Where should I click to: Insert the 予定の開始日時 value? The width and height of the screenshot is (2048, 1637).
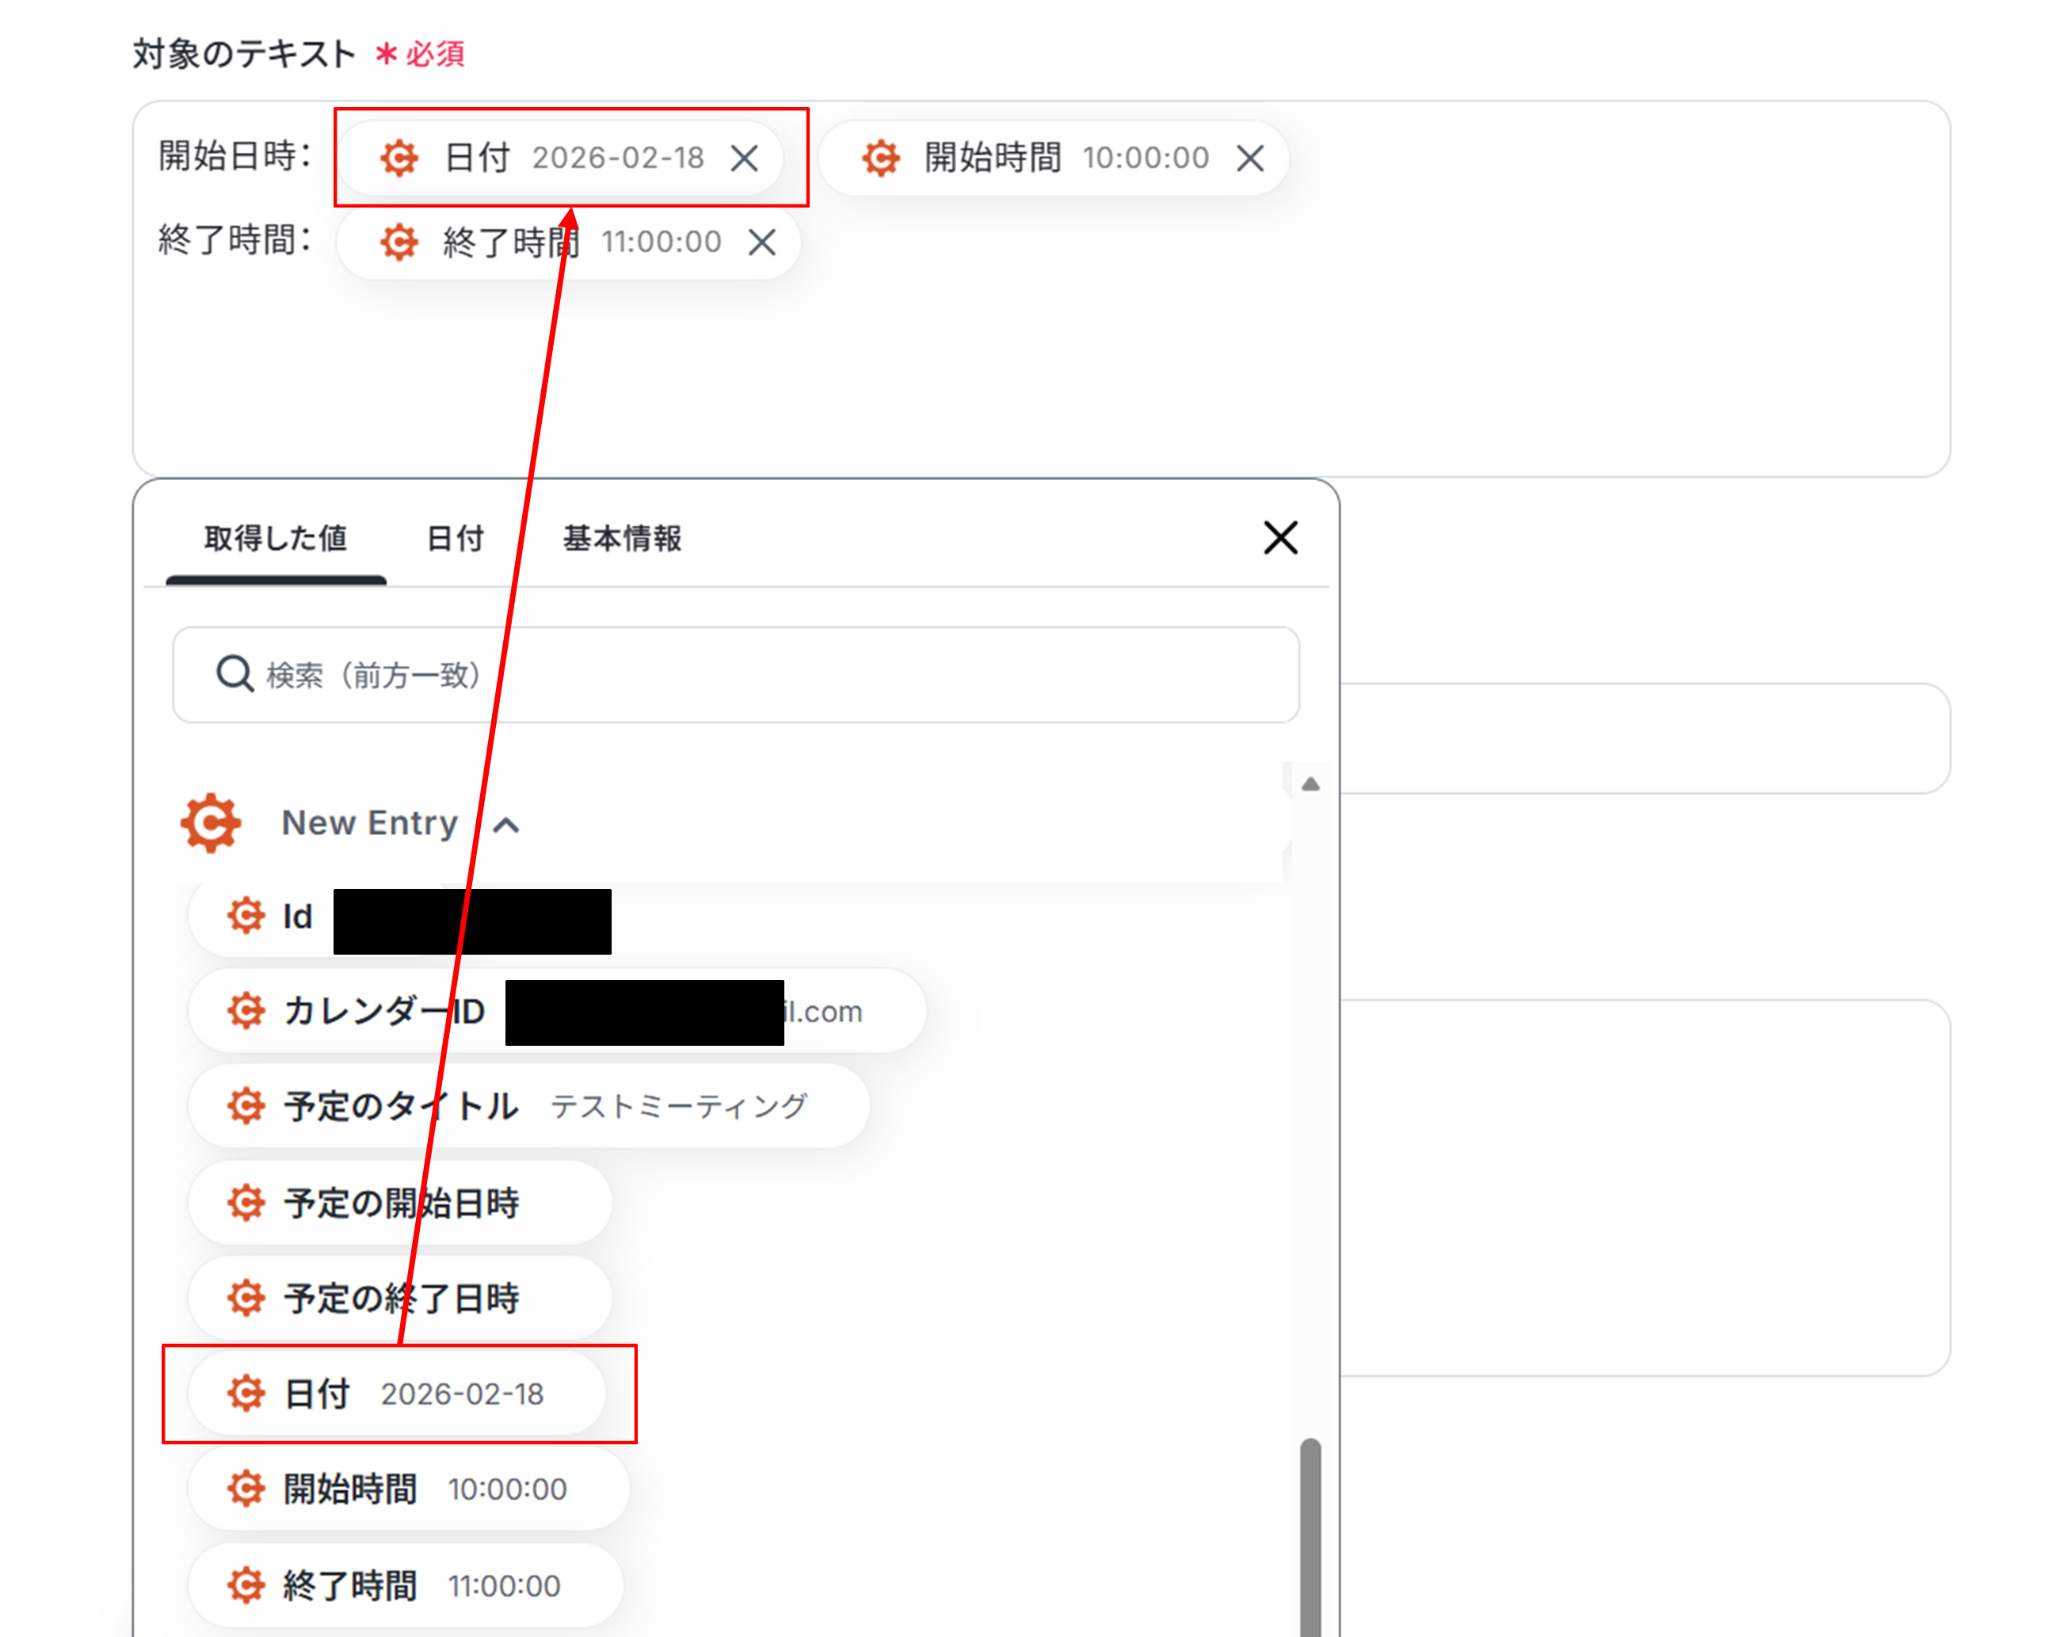pyautogui.click(x=400, y=1203)
